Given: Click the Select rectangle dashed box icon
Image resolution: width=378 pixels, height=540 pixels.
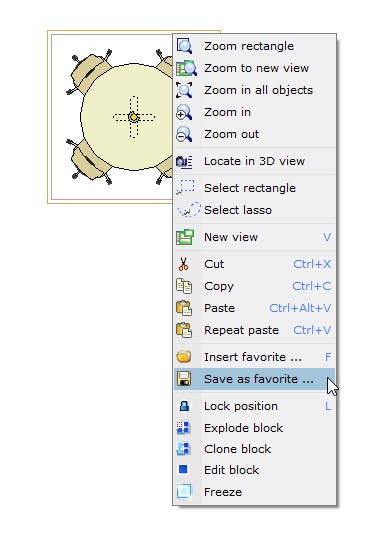Looking at the screenshot, I should (185, 188).
